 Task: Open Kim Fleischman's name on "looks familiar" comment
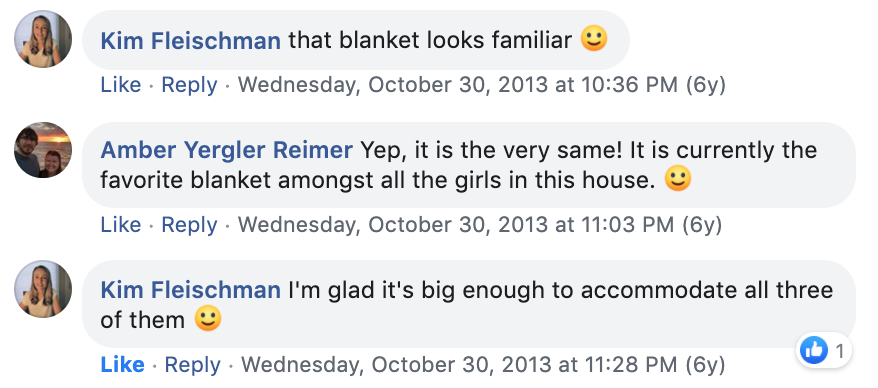190,40
